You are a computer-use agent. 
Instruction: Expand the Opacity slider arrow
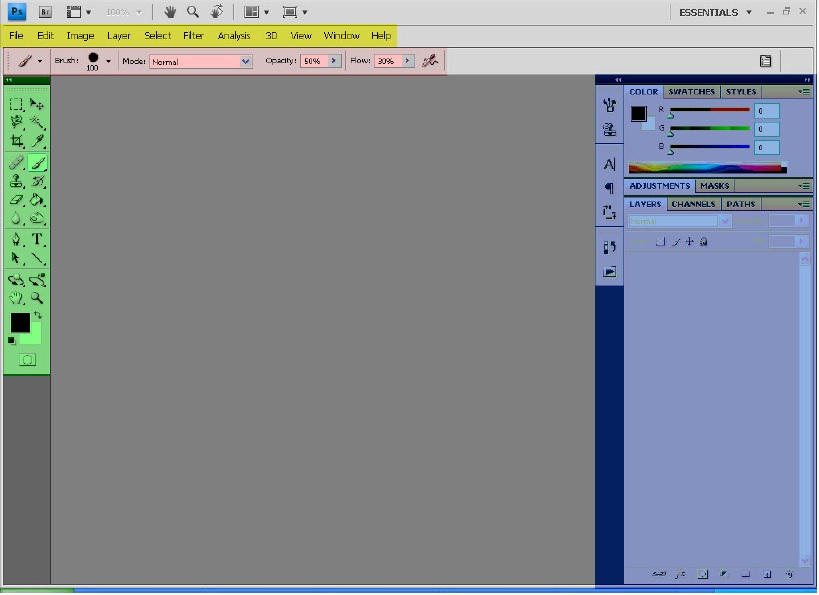tap(335, 61)
